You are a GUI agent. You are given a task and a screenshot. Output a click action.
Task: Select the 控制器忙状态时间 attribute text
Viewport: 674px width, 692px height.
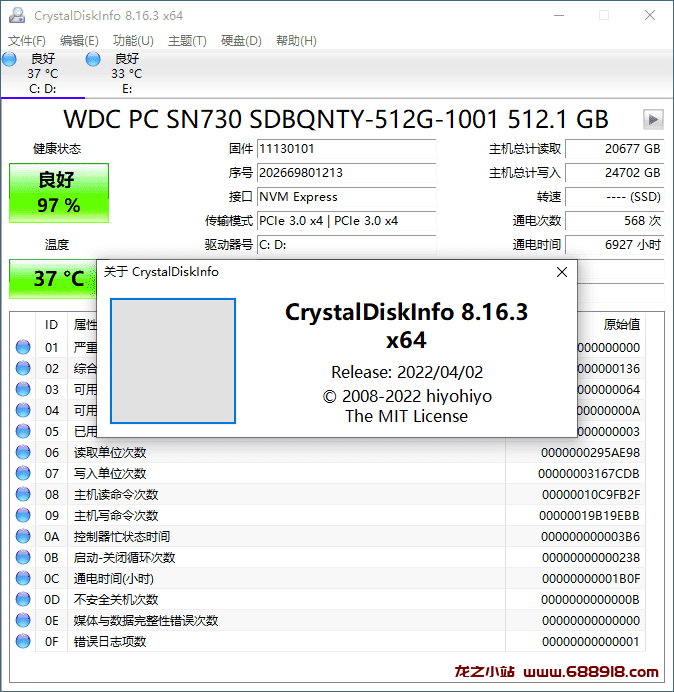click(122, 537)
